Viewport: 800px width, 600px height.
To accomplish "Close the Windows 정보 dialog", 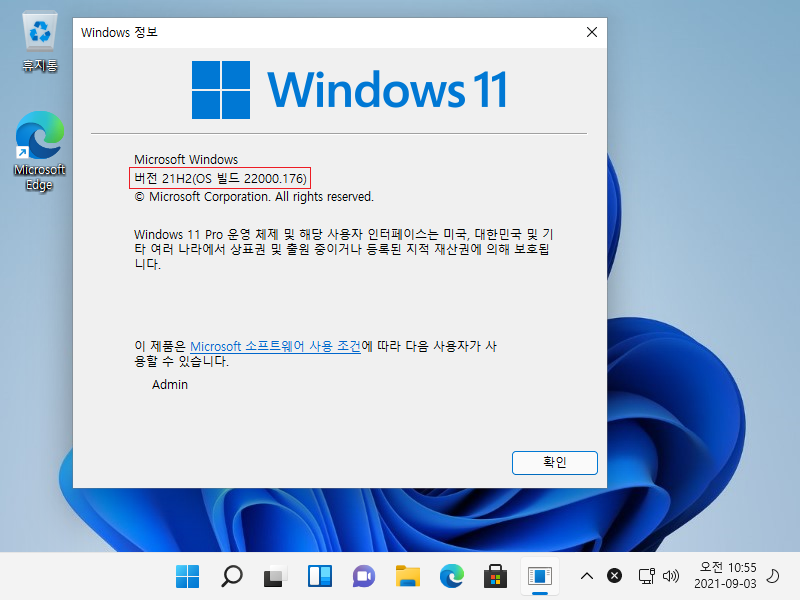I will point(592,32).
